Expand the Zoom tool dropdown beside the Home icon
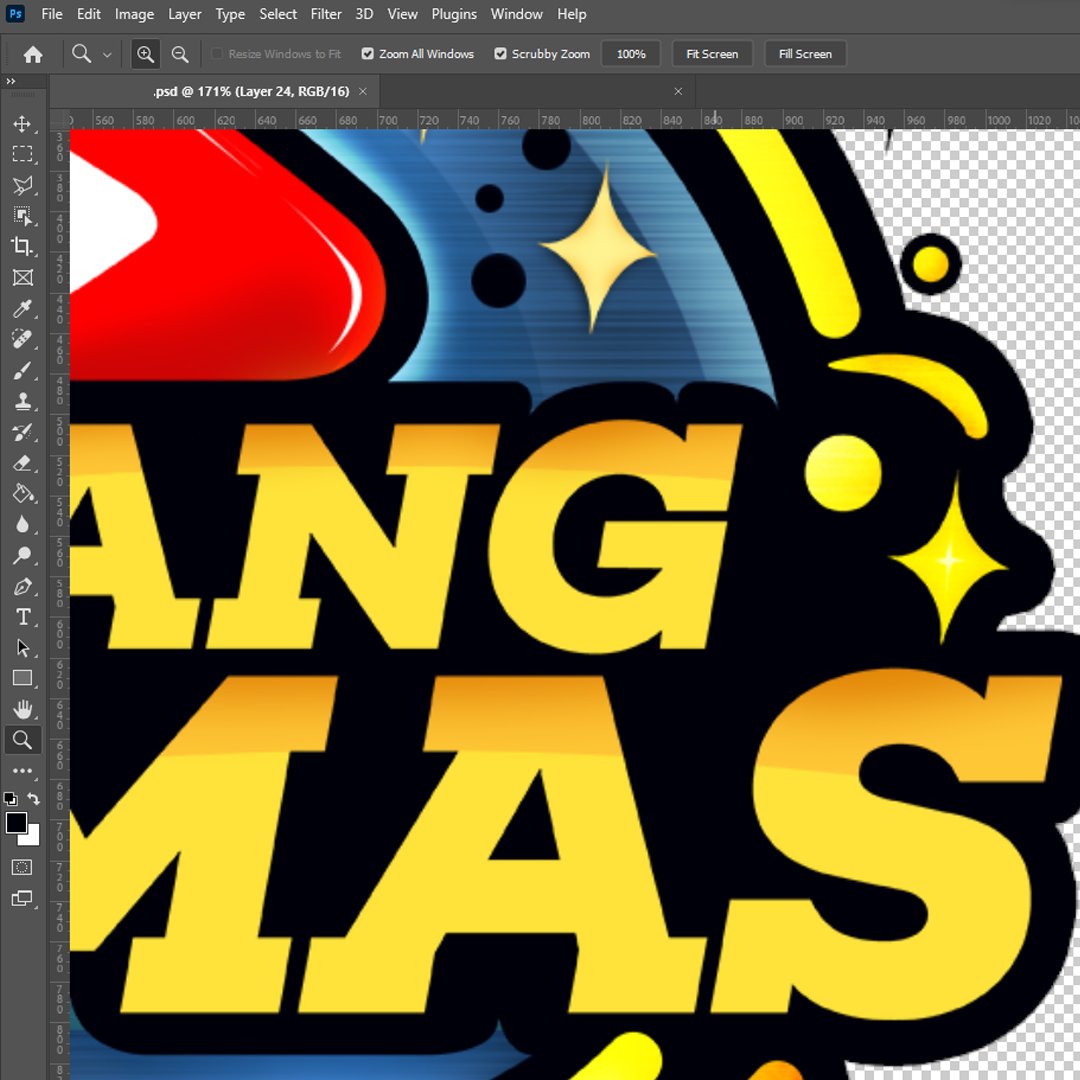The height and width of the screenshot is (1080, 1080). (x=107, y=53)
